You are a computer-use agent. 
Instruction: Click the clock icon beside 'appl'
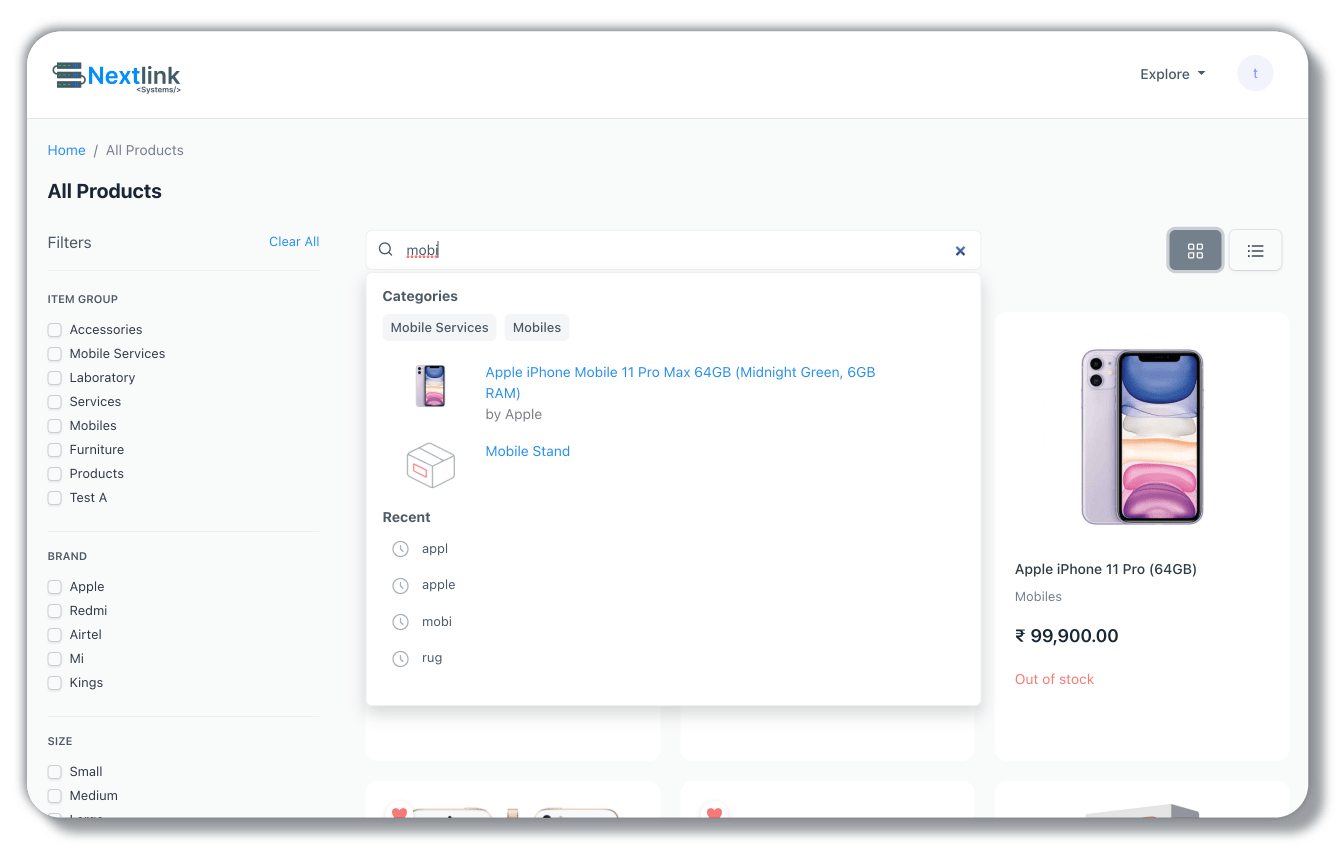pyautogui.click(x=400, y=549)
